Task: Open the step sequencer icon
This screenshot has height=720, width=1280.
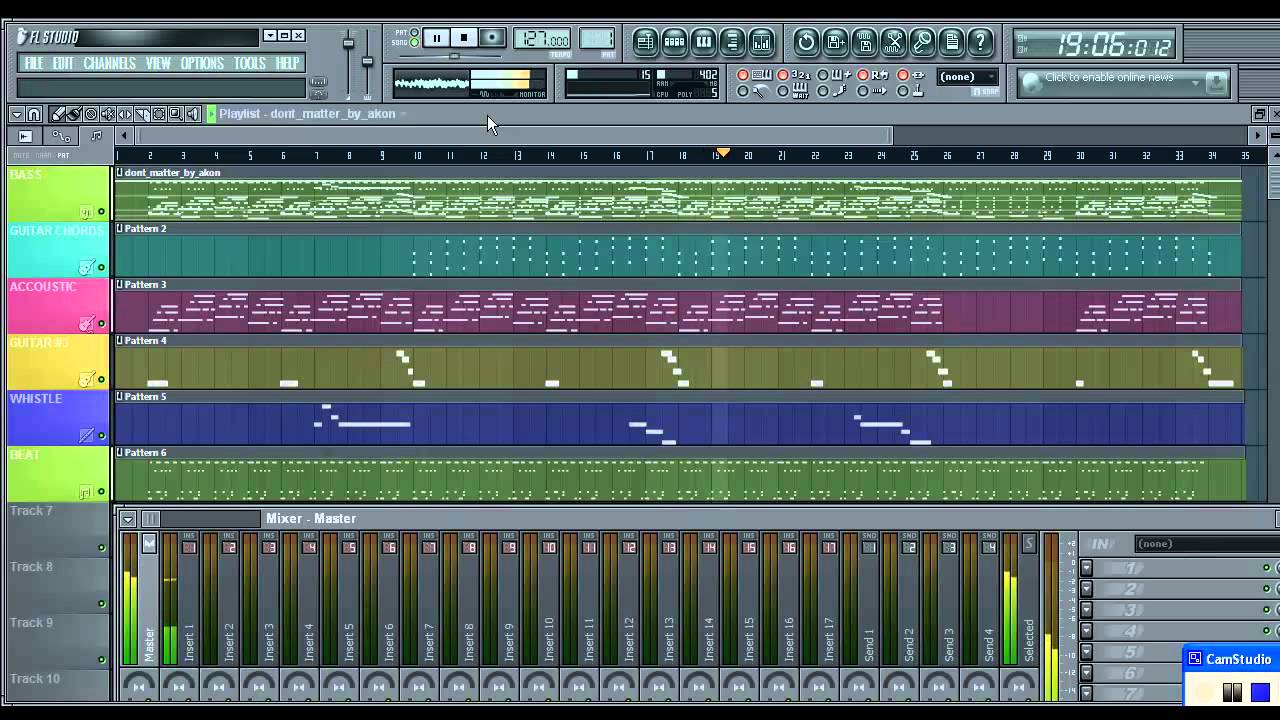Action: click(674, 41)
